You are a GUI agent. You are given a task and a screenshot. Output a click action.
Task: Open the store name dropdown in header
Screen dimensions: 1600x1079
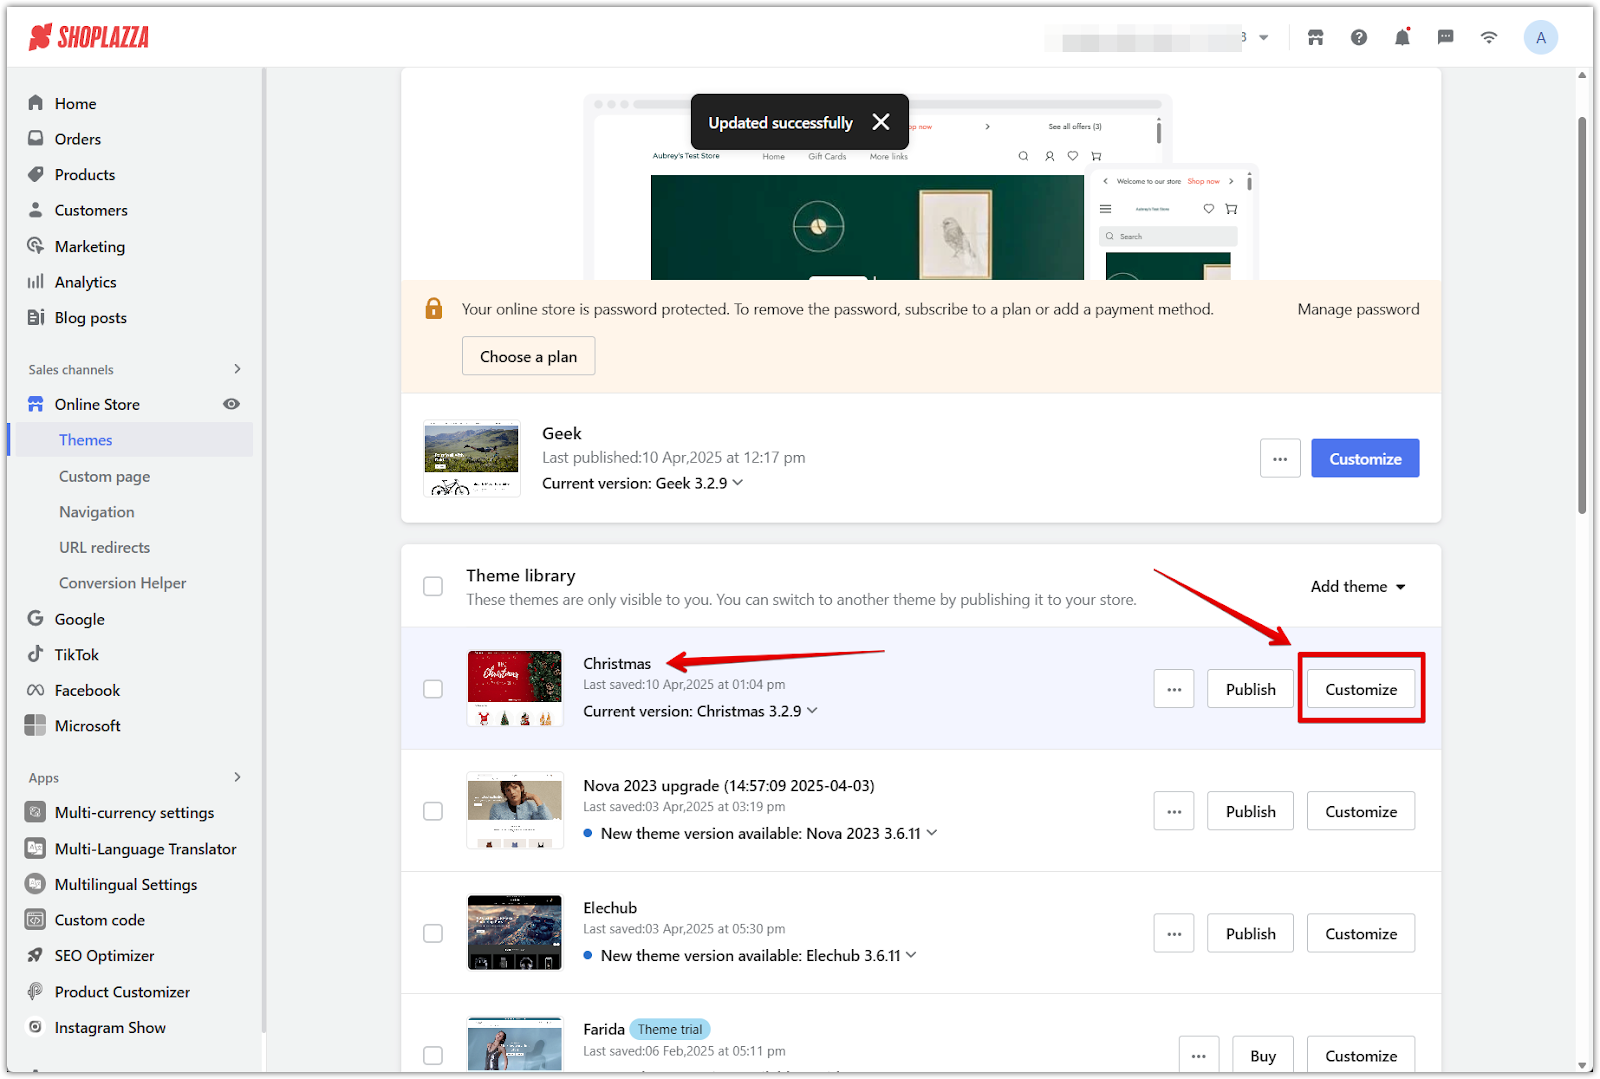(x=1264, y=38)
